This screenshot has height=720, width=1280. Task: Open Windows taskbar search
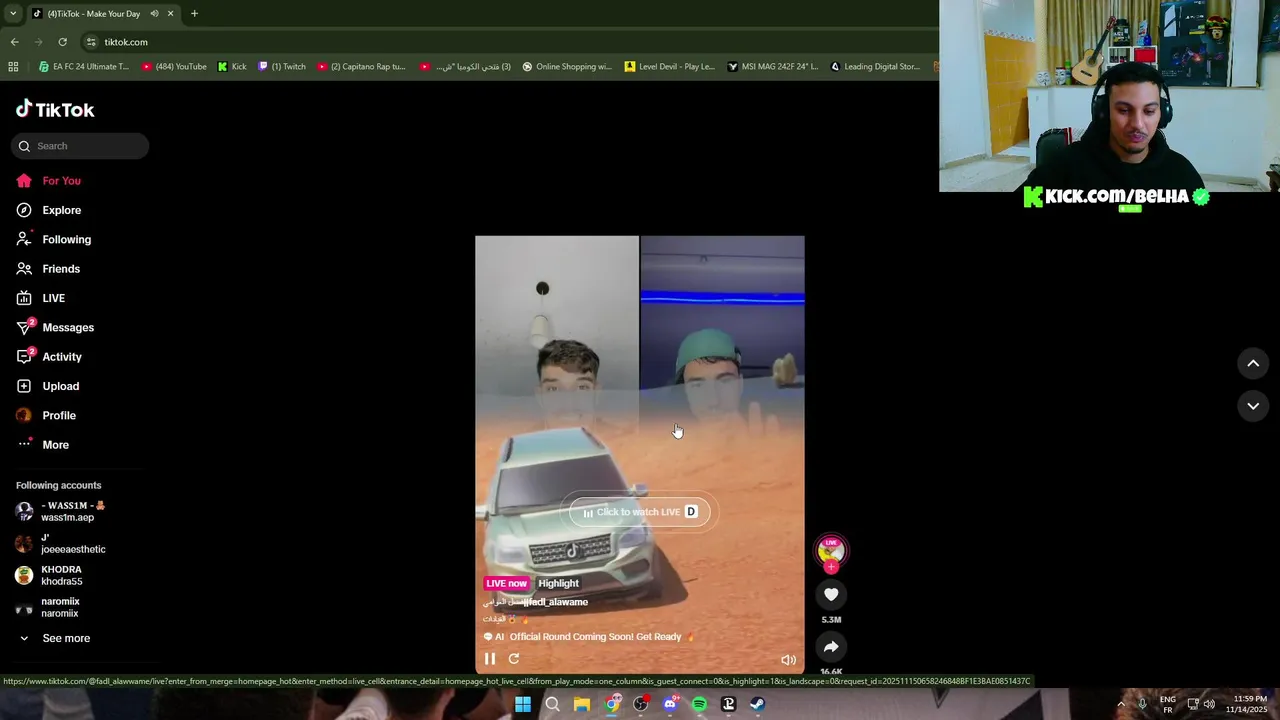click(x=552, y=704)
